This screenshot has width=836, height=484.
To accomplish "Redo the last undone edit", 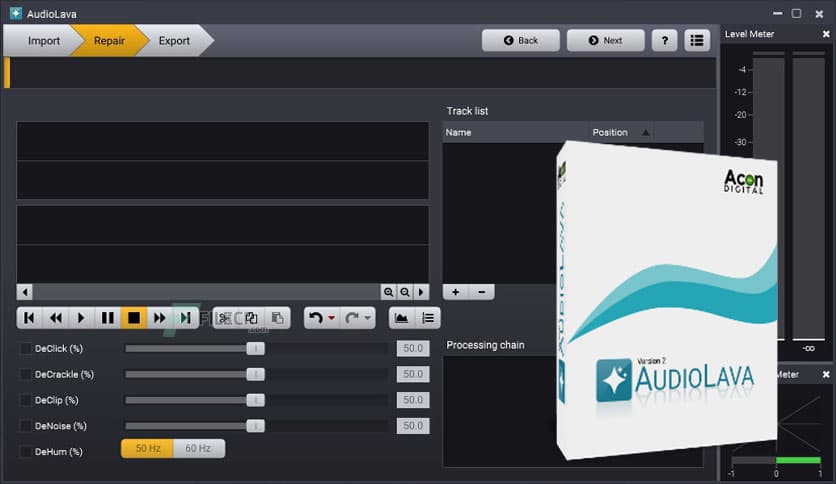I will click(x=352, y=318).
